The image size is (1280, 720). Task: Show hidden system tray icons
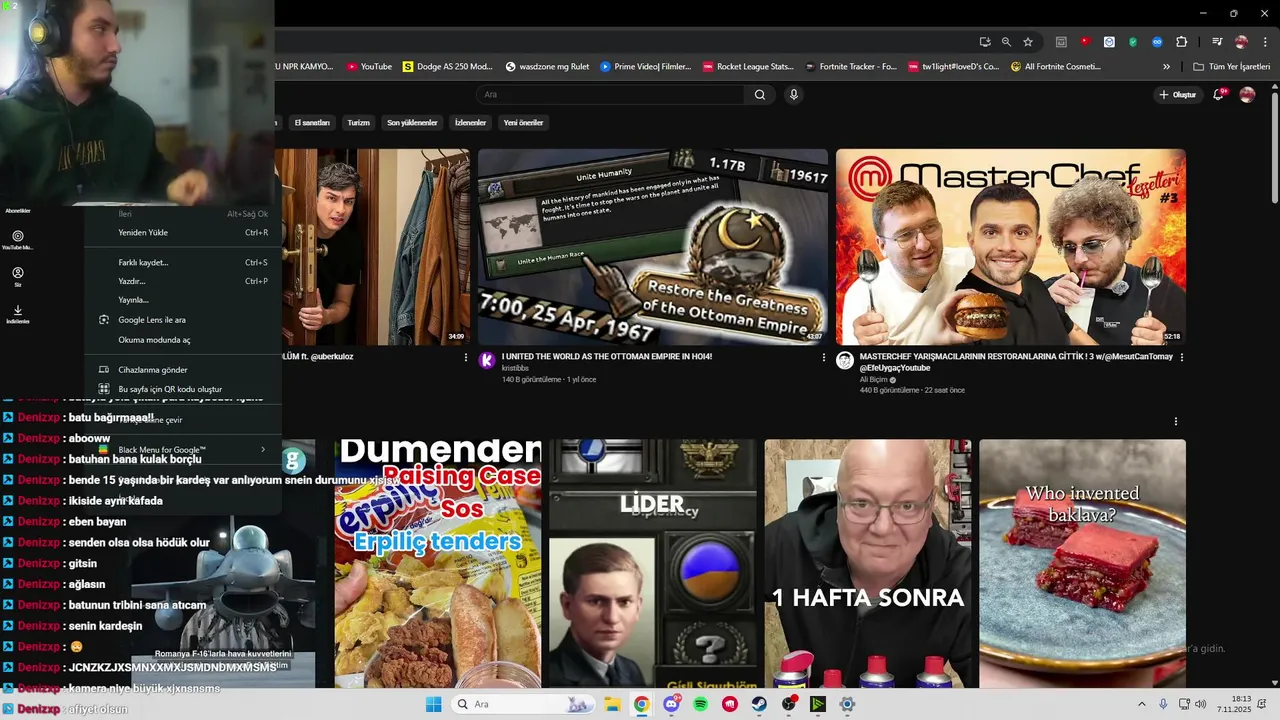point(1141,704)
